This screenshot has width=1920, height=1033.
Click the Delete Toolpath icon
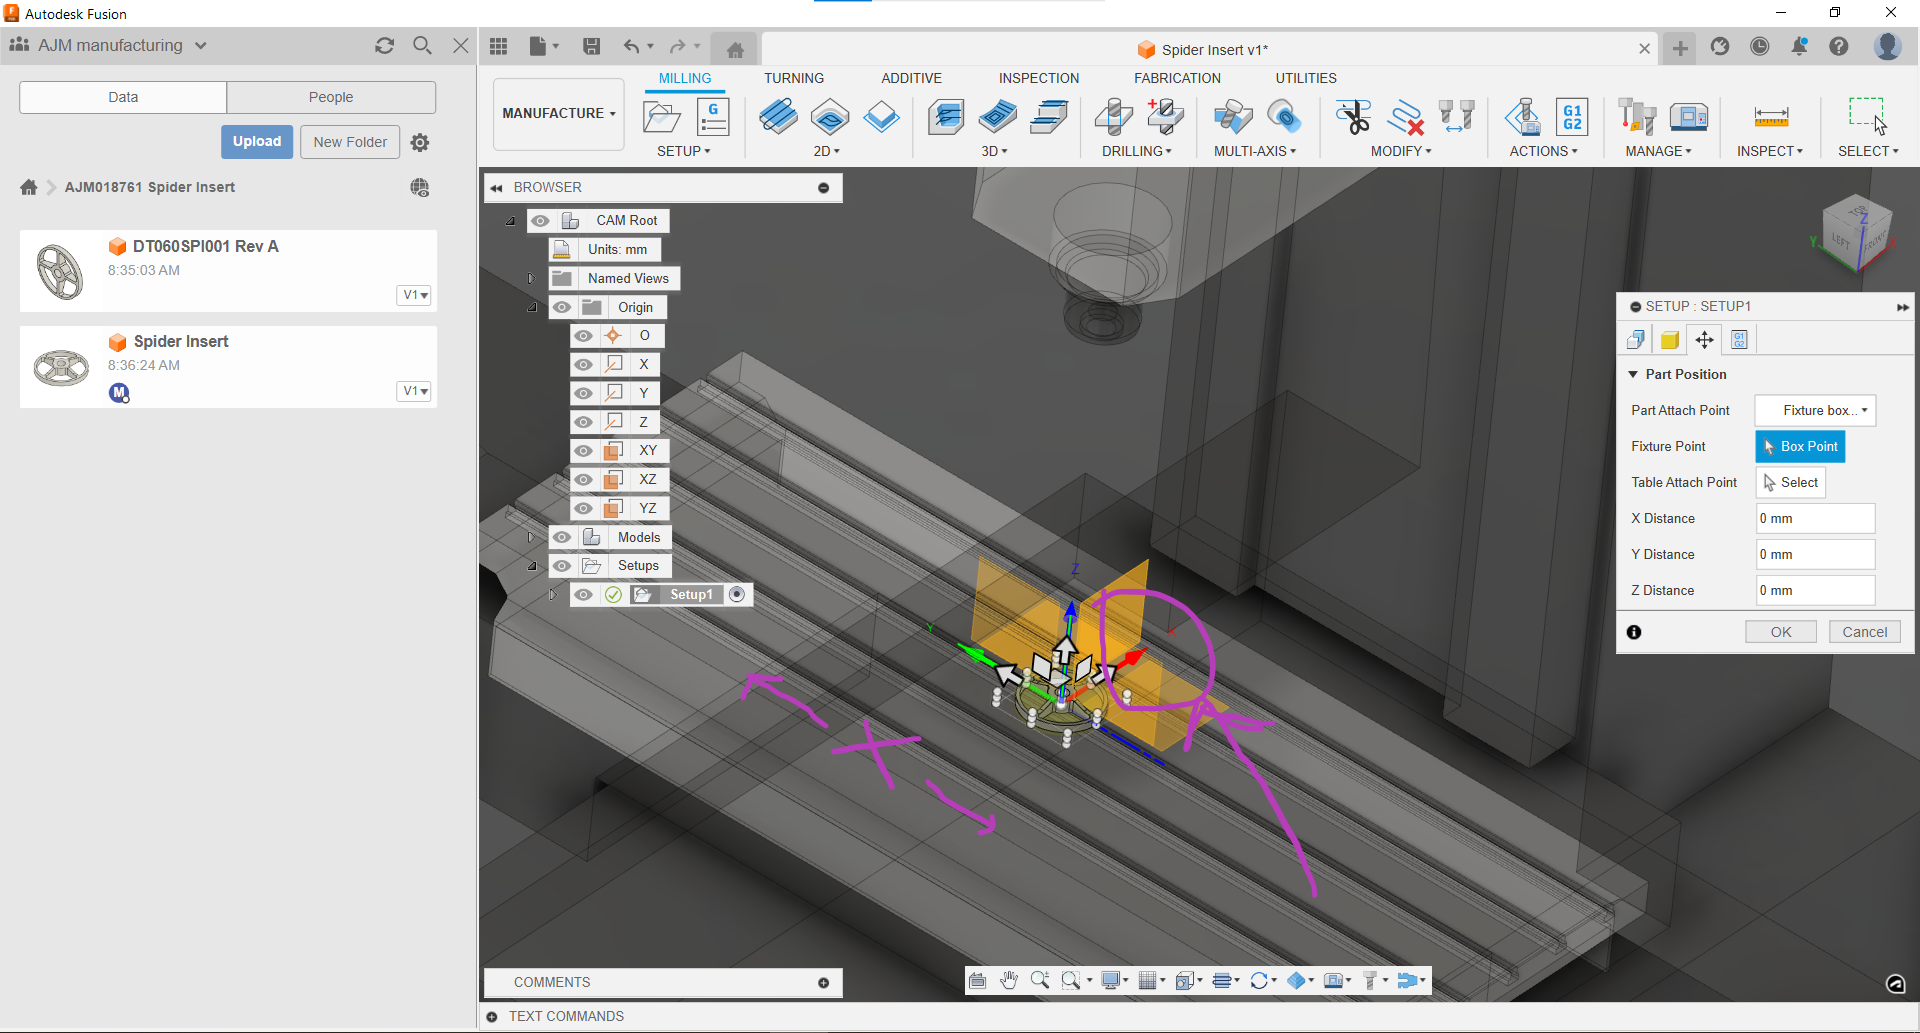(x=1406, y=117)
